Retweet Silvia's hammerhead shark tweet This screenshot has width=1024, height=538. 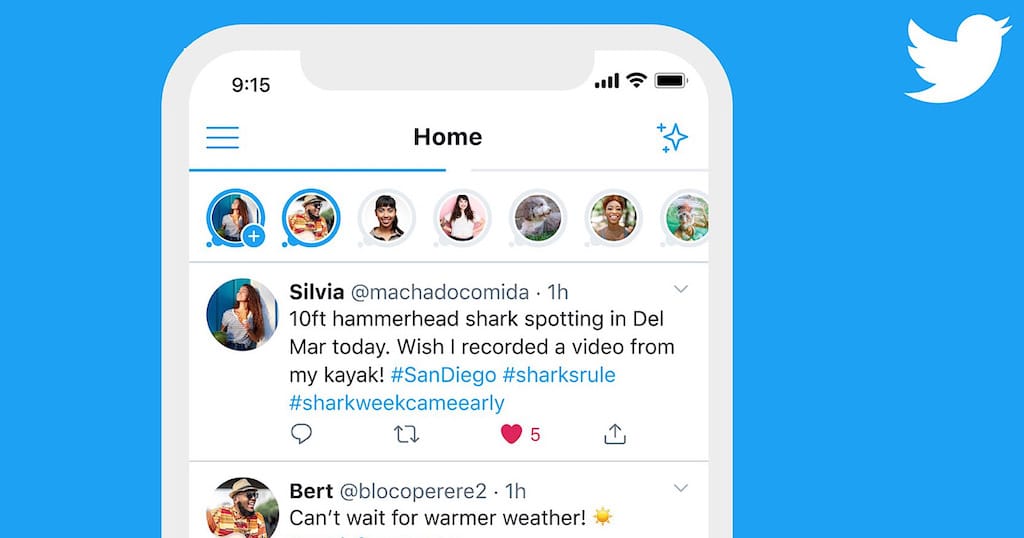point(406,434)
